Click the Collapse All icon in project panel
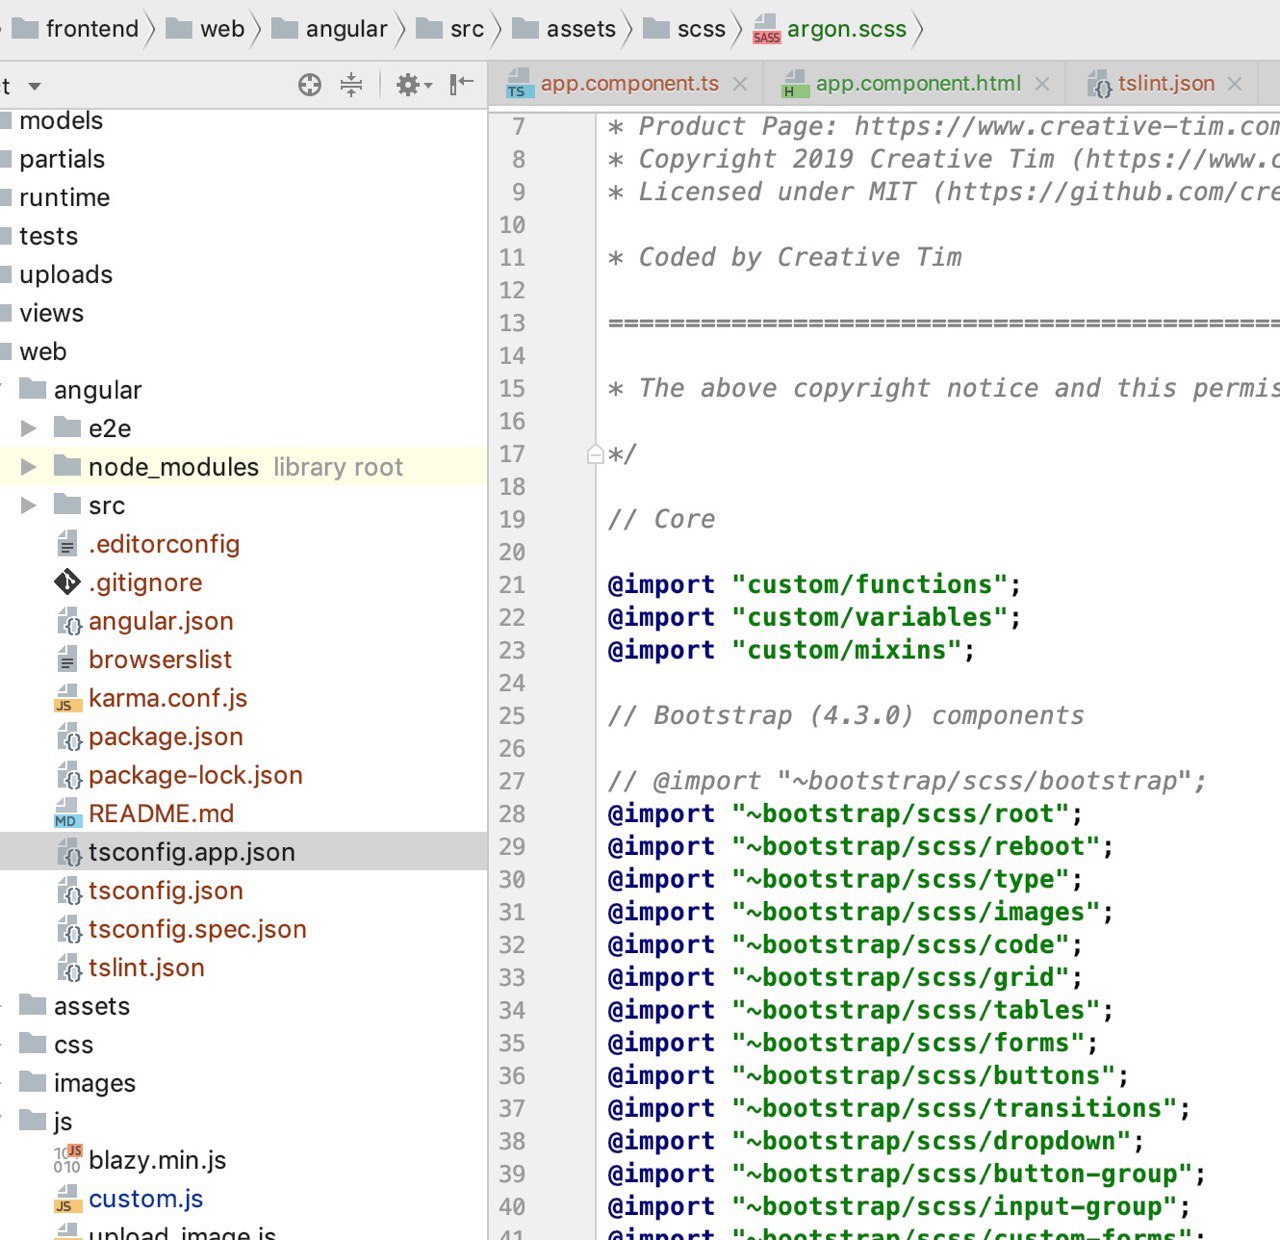 point(351,85)
